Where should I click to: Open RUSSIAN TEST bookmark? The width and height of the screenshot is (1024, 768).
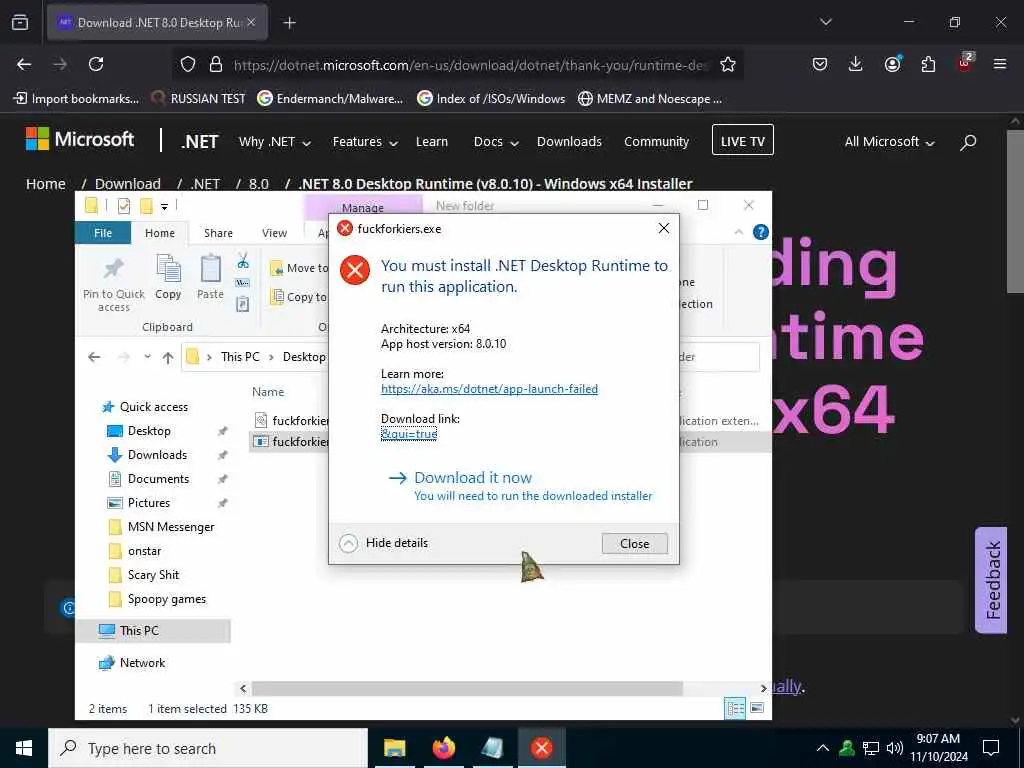click(198, 99)
